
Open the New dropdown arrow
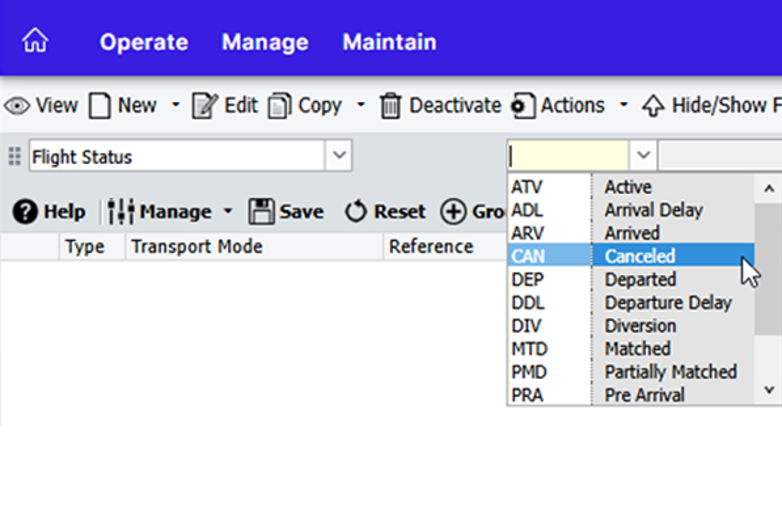175,106
